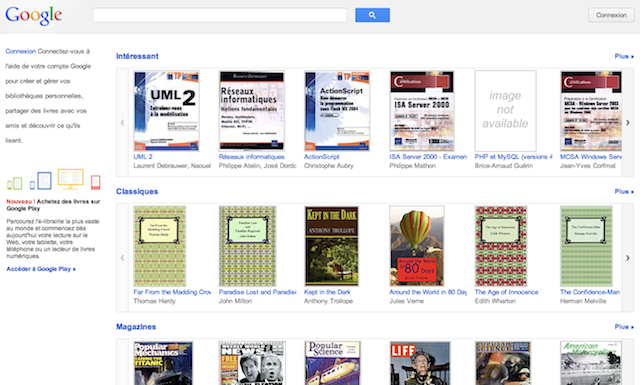Viewport: 640px width, 385px height.
Task: Open Far From the Madding Crowd cover
Action: (160, 246)
